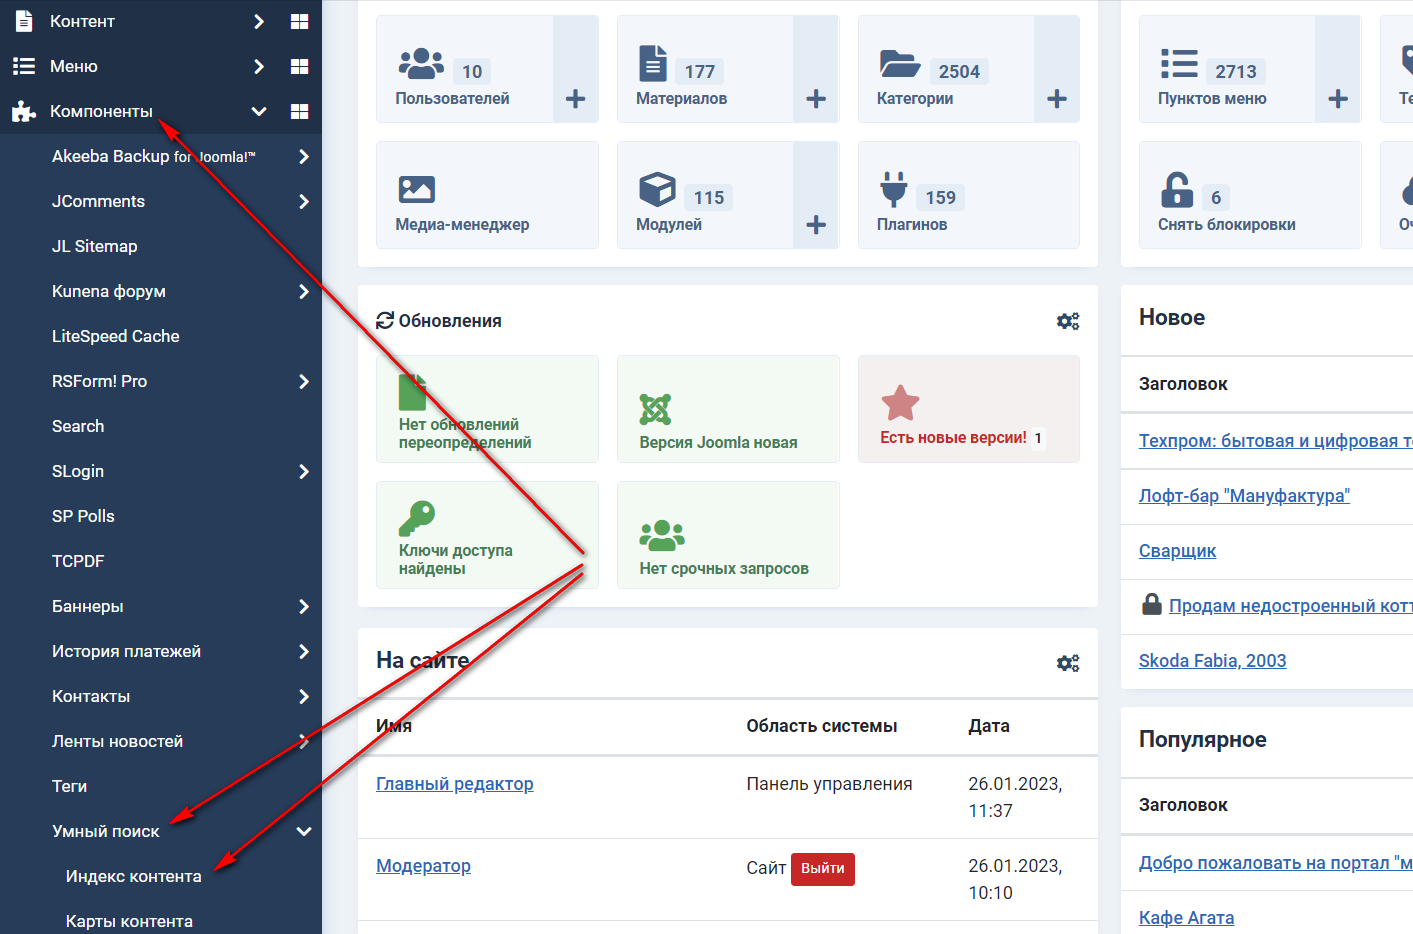This screenshot has width=1413, height=934.
Task: Expand the RSForm! Pro submenu
Action: (x=304, y=381)
